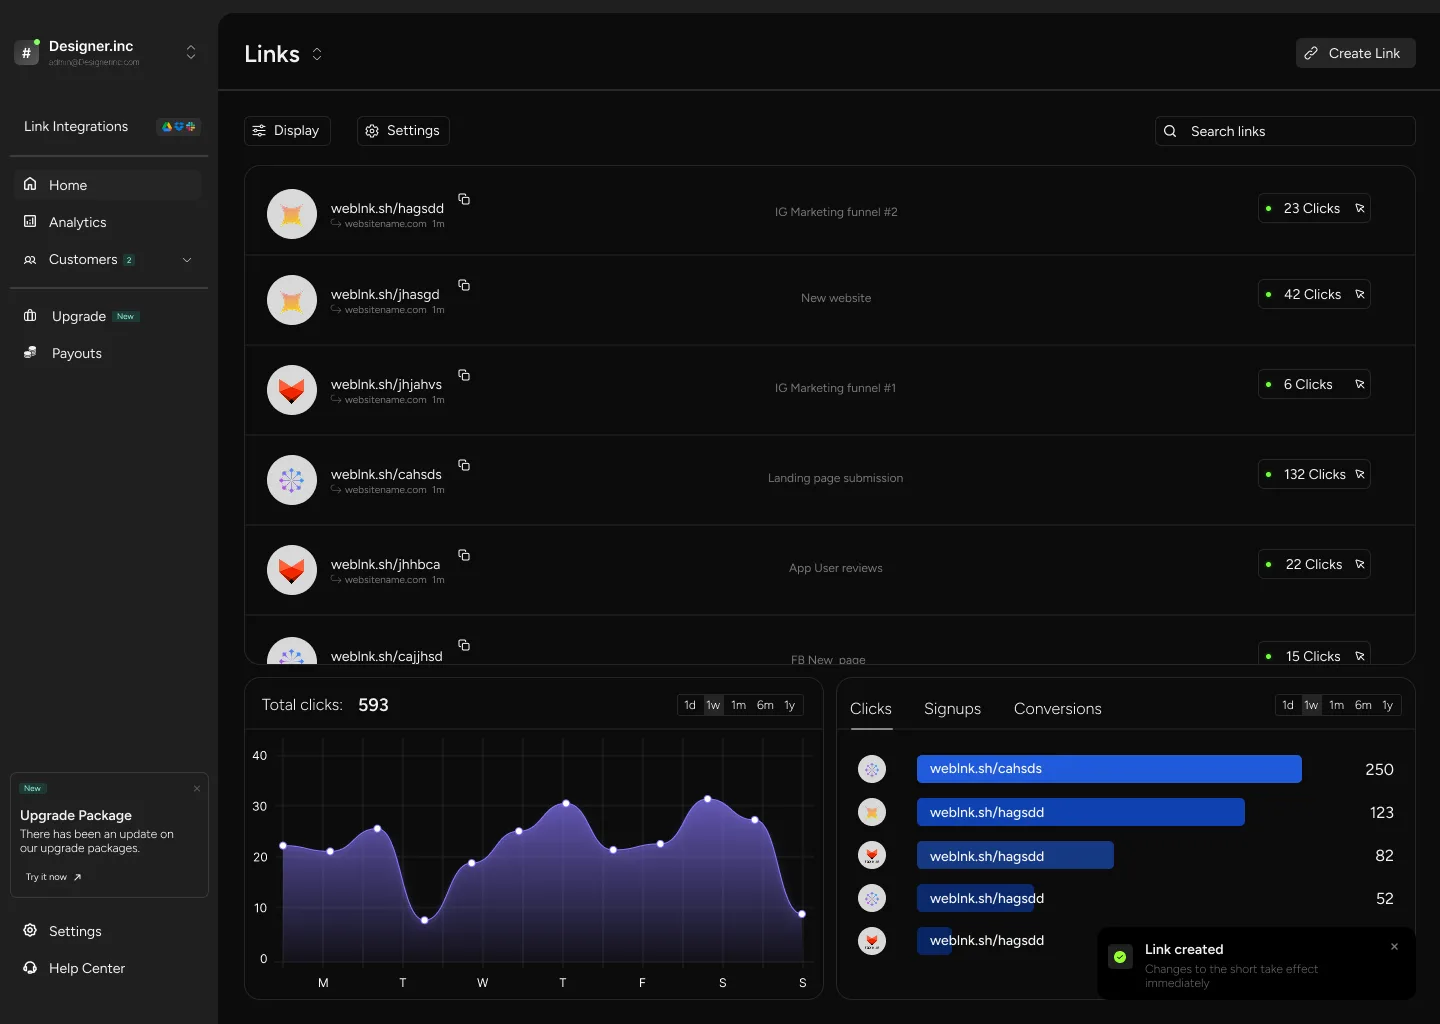Click the Create Link button
This screenshot has width=1440, height=1024.
[x=1355, y=53]
